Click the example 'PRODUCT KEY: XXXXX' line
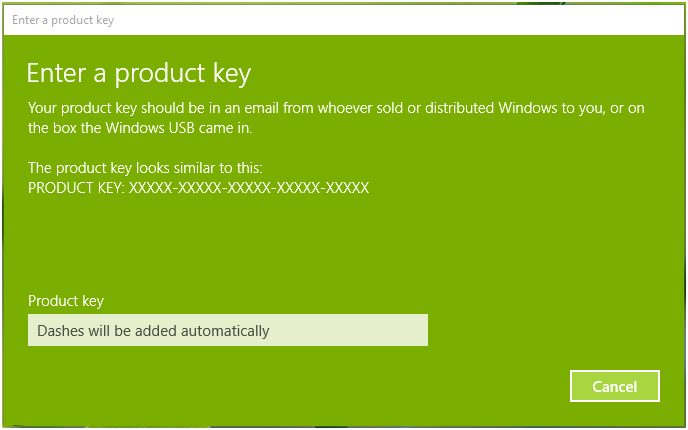Viewport: 688px width, 430px height. [198, 187]
